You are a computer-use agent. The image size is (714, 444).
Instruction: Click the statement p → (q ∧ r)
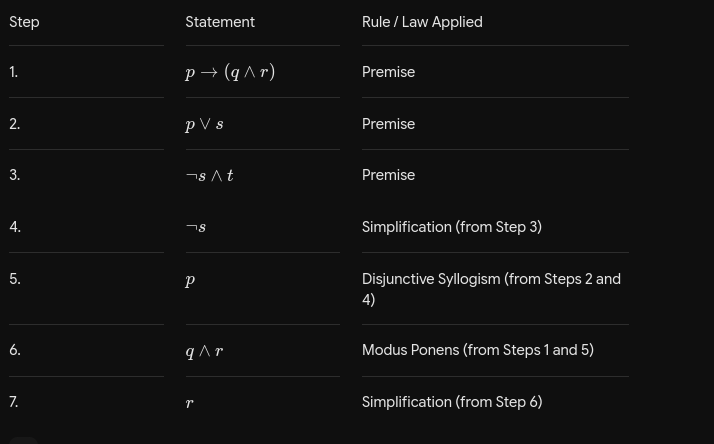(x=230, y=72)
